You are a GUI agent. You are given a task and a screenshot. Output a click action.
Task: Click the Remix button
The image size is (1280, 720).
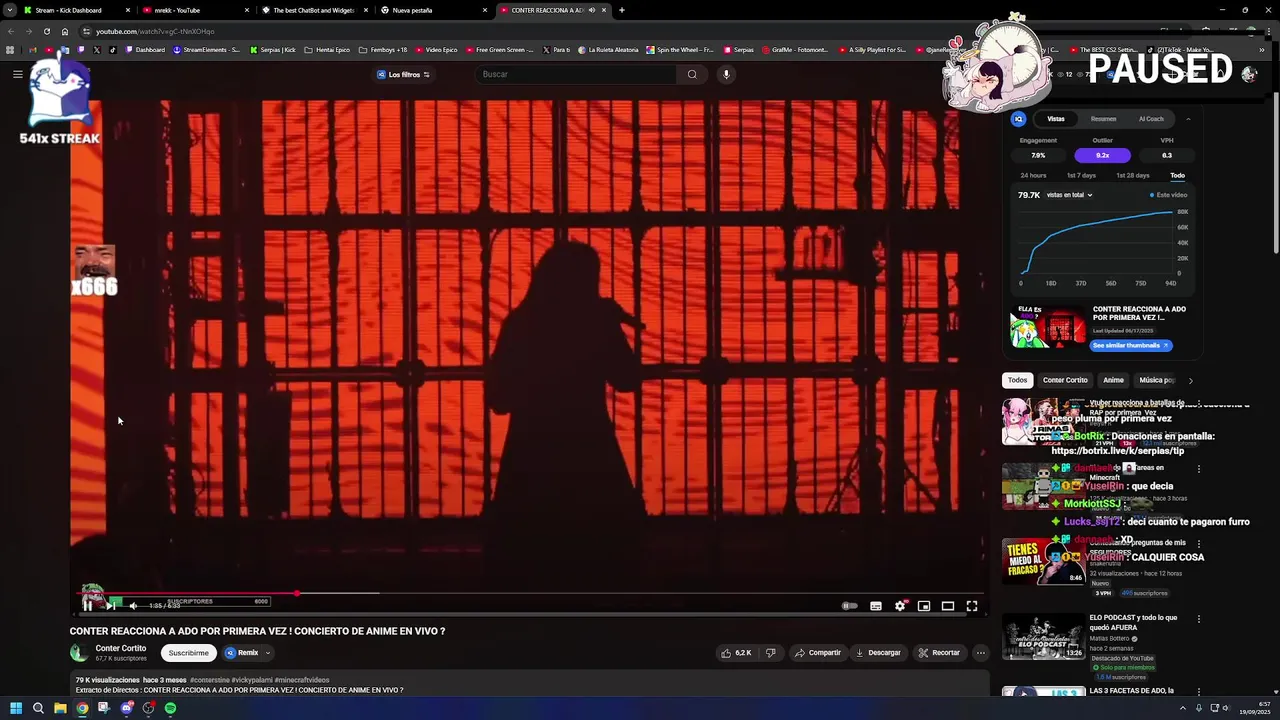(x=242, y=653)
